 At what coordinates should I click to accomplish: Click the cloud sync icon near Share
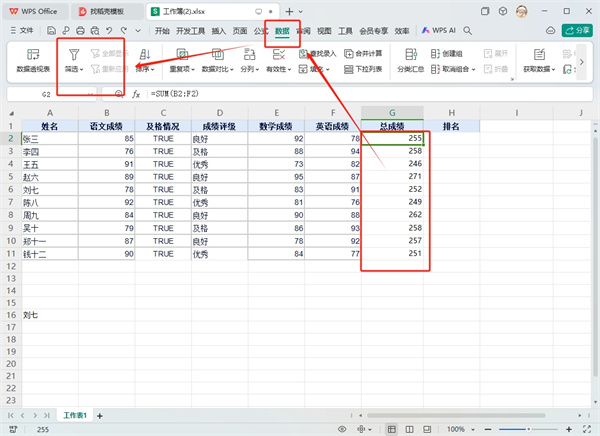point(550,31)
